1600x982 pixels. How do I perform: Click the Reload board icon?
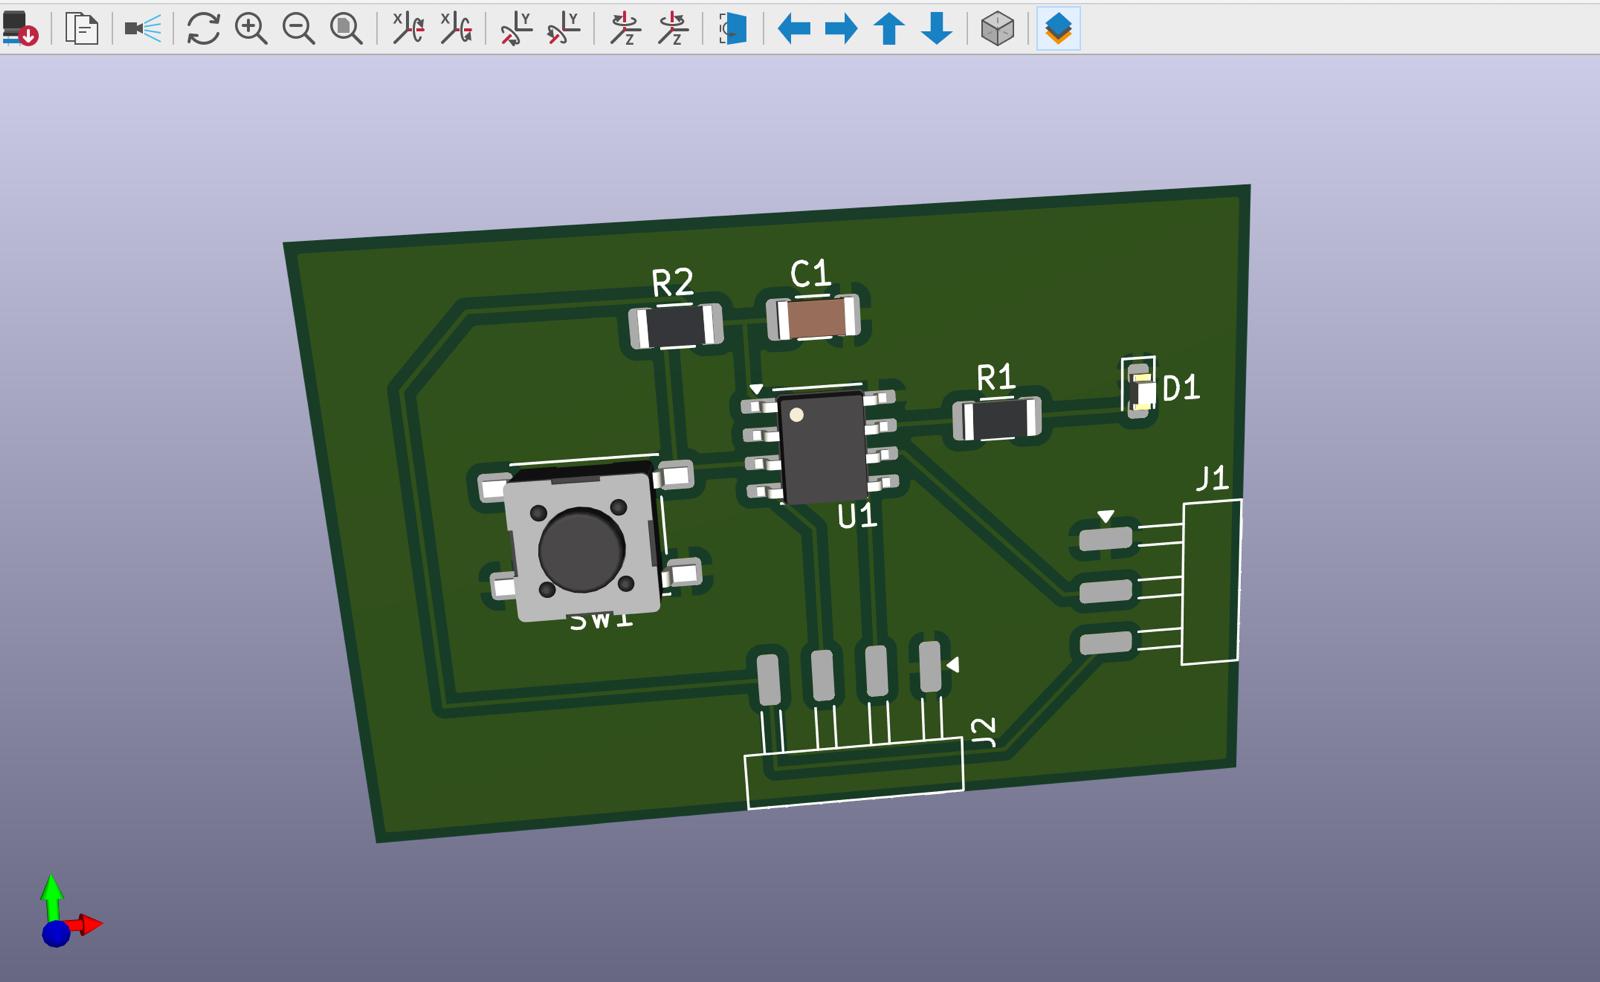click(x=20, y=28)
